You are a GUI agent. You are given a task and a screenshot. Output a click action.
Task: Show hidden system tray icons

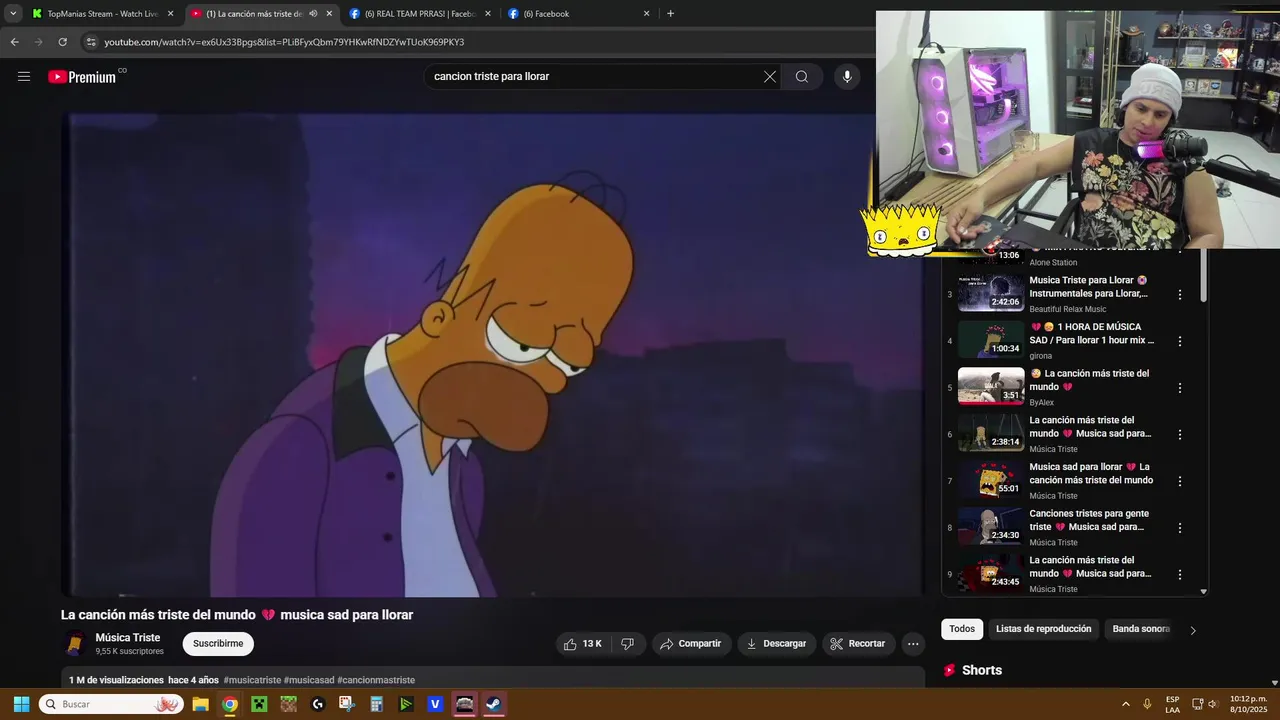pos(1126,704)
